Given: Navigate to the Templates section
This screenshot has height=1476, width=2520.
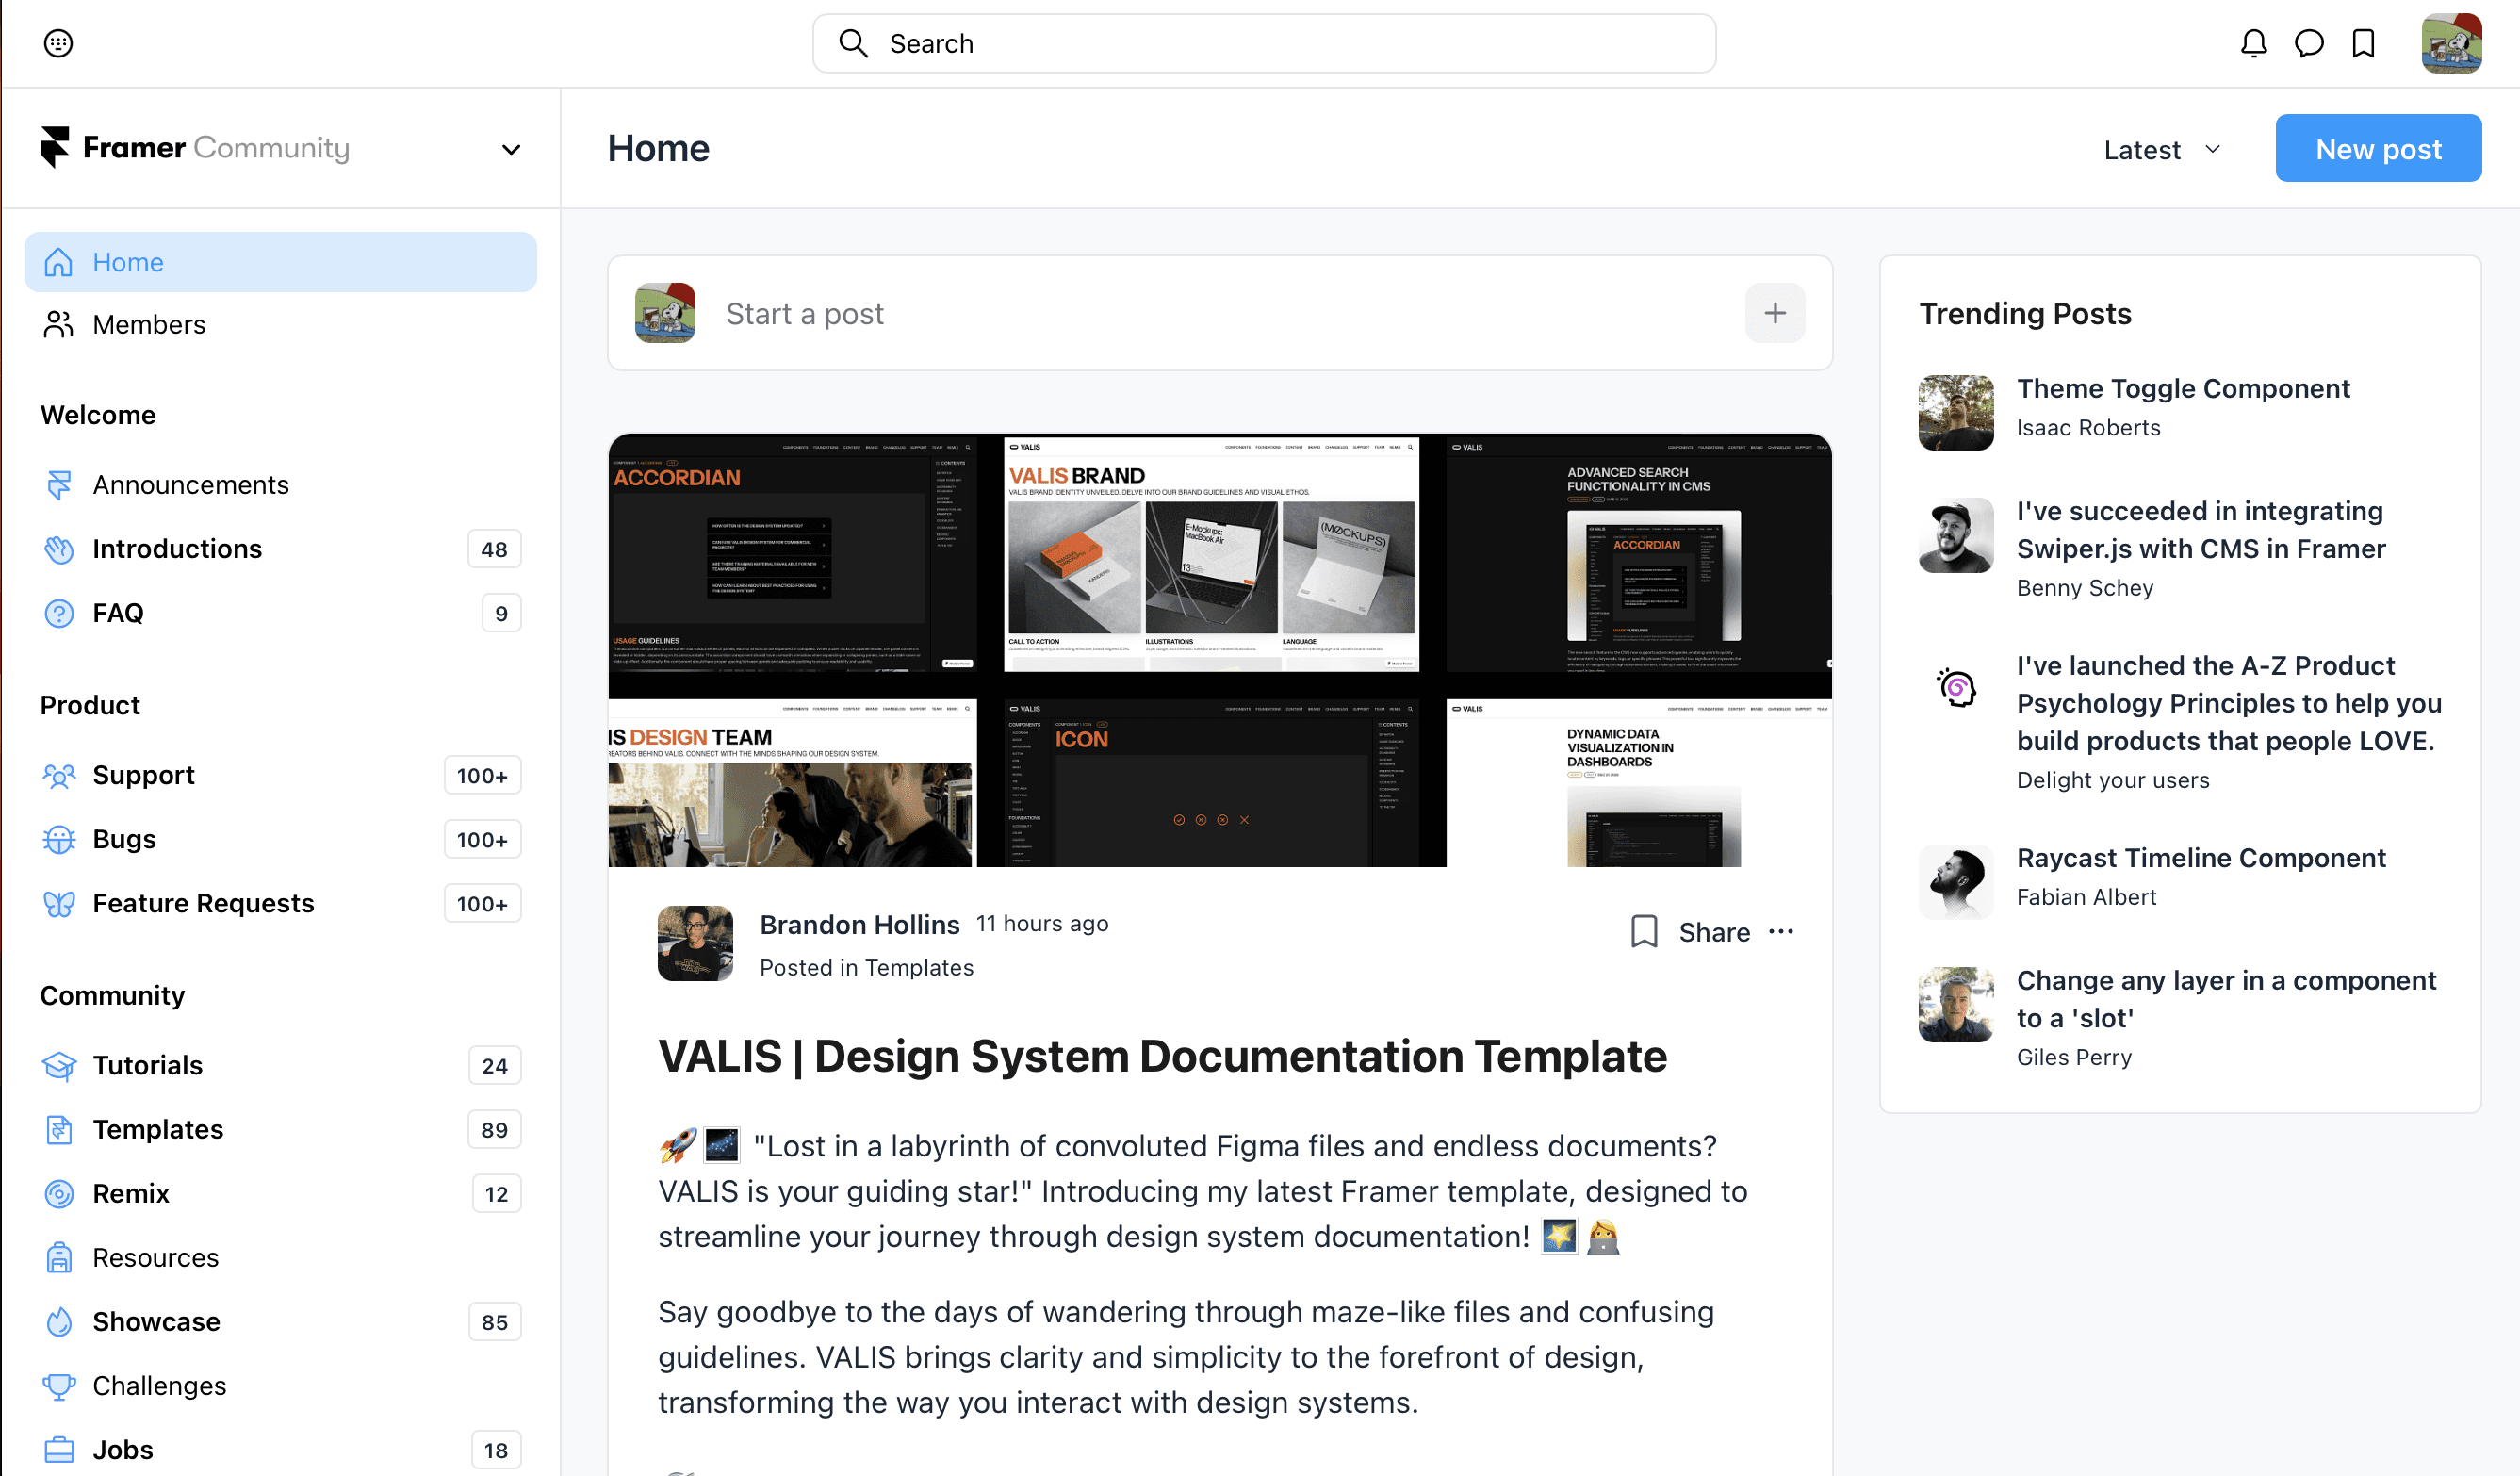Looking at the screenshot, I should point(158,1129).
